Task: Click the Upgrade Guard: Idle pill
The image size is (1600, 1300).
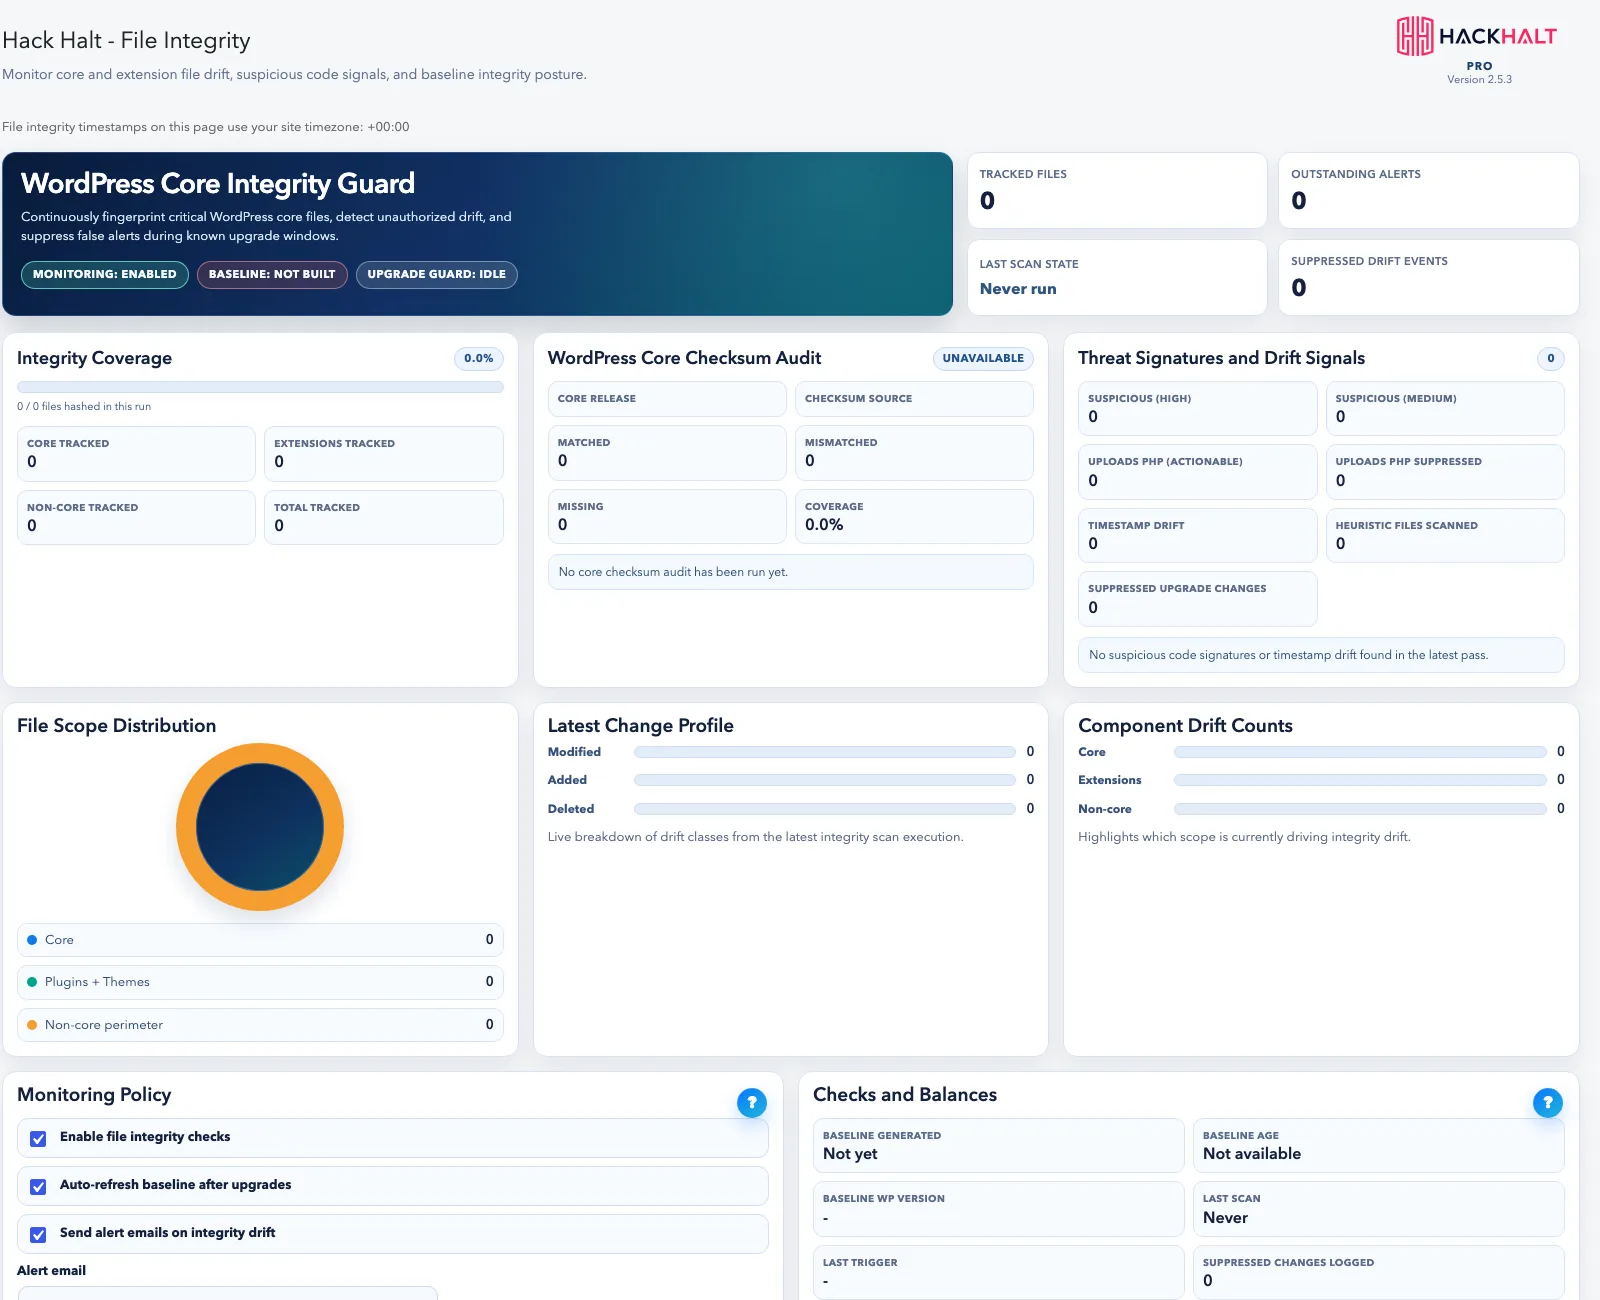Action: (437, 274)
